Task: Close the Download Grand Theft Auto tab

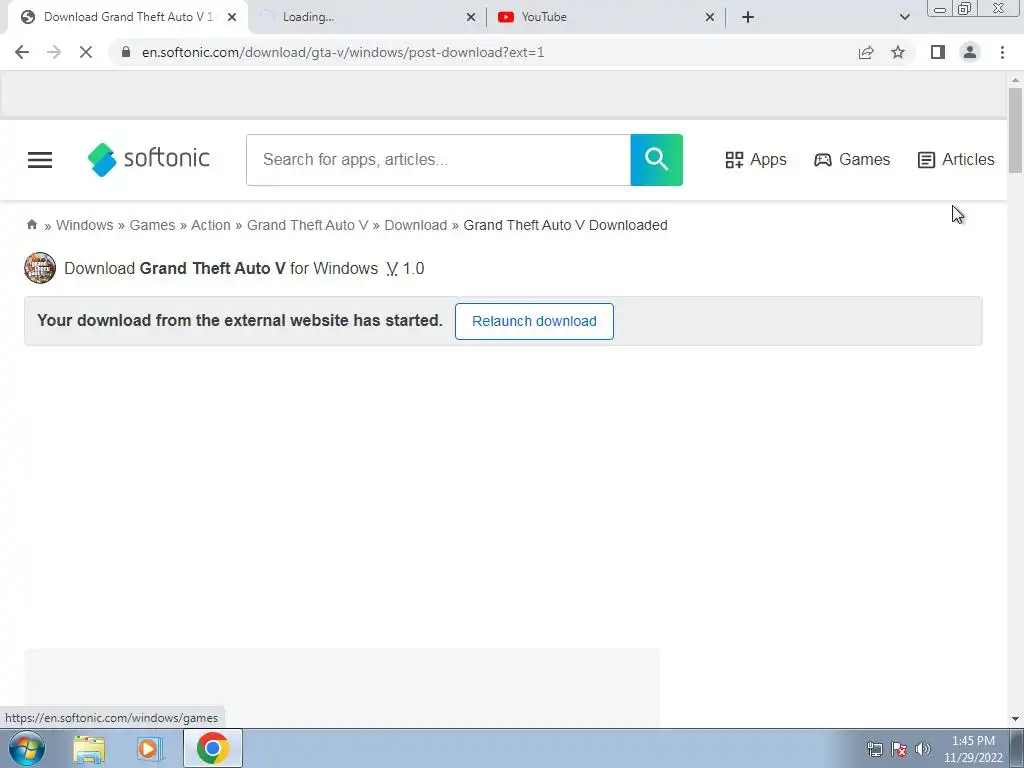Action: coord(232,18)
